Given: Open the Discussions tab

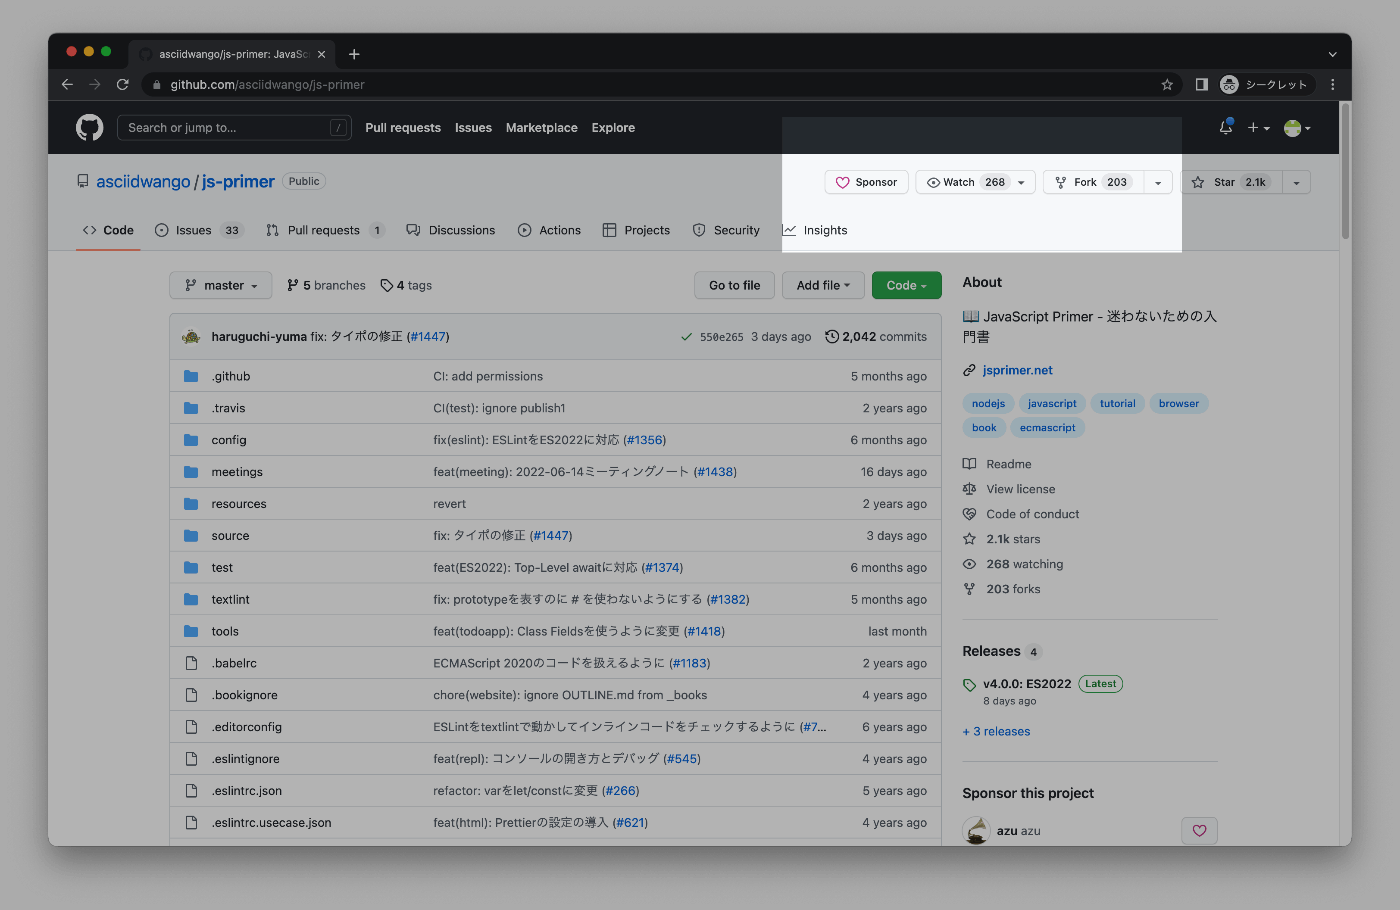Looking at the screenshot, I should pyautogui.click(x=451, y=230).
